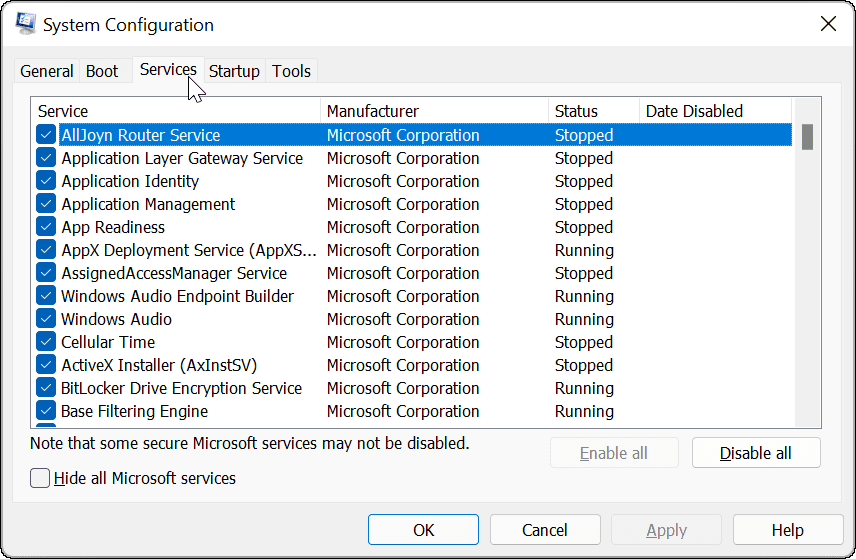Screen dimensions: 856x559
Task: Switch to the General tab
Action: [x=47, y=71]
